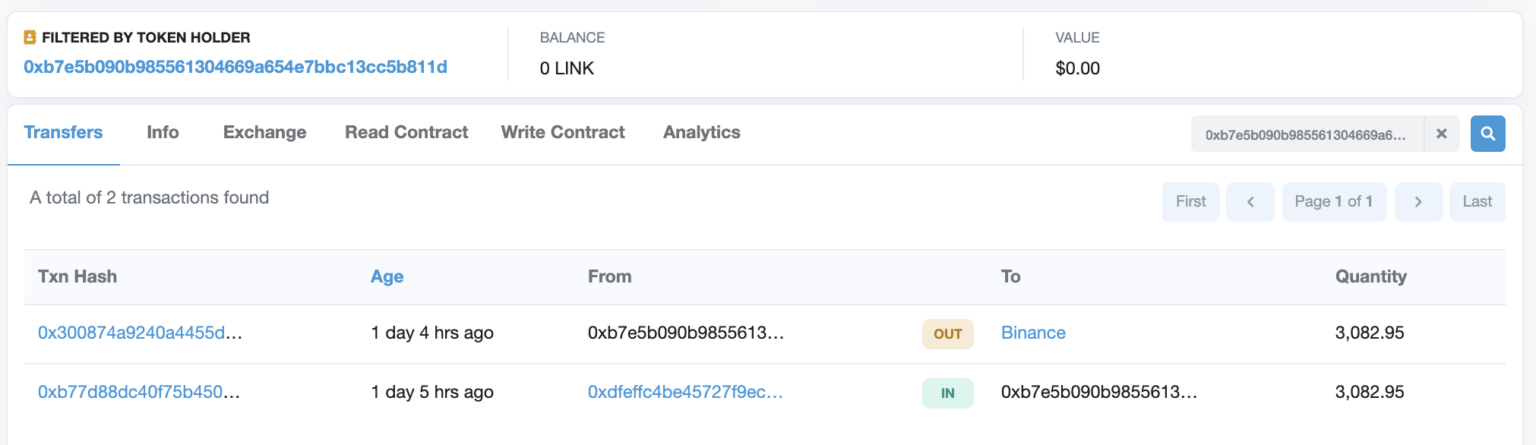Open the token holder address link
Image resolution: width=1536 pixels, height=445 pixels.
point(235,67)
